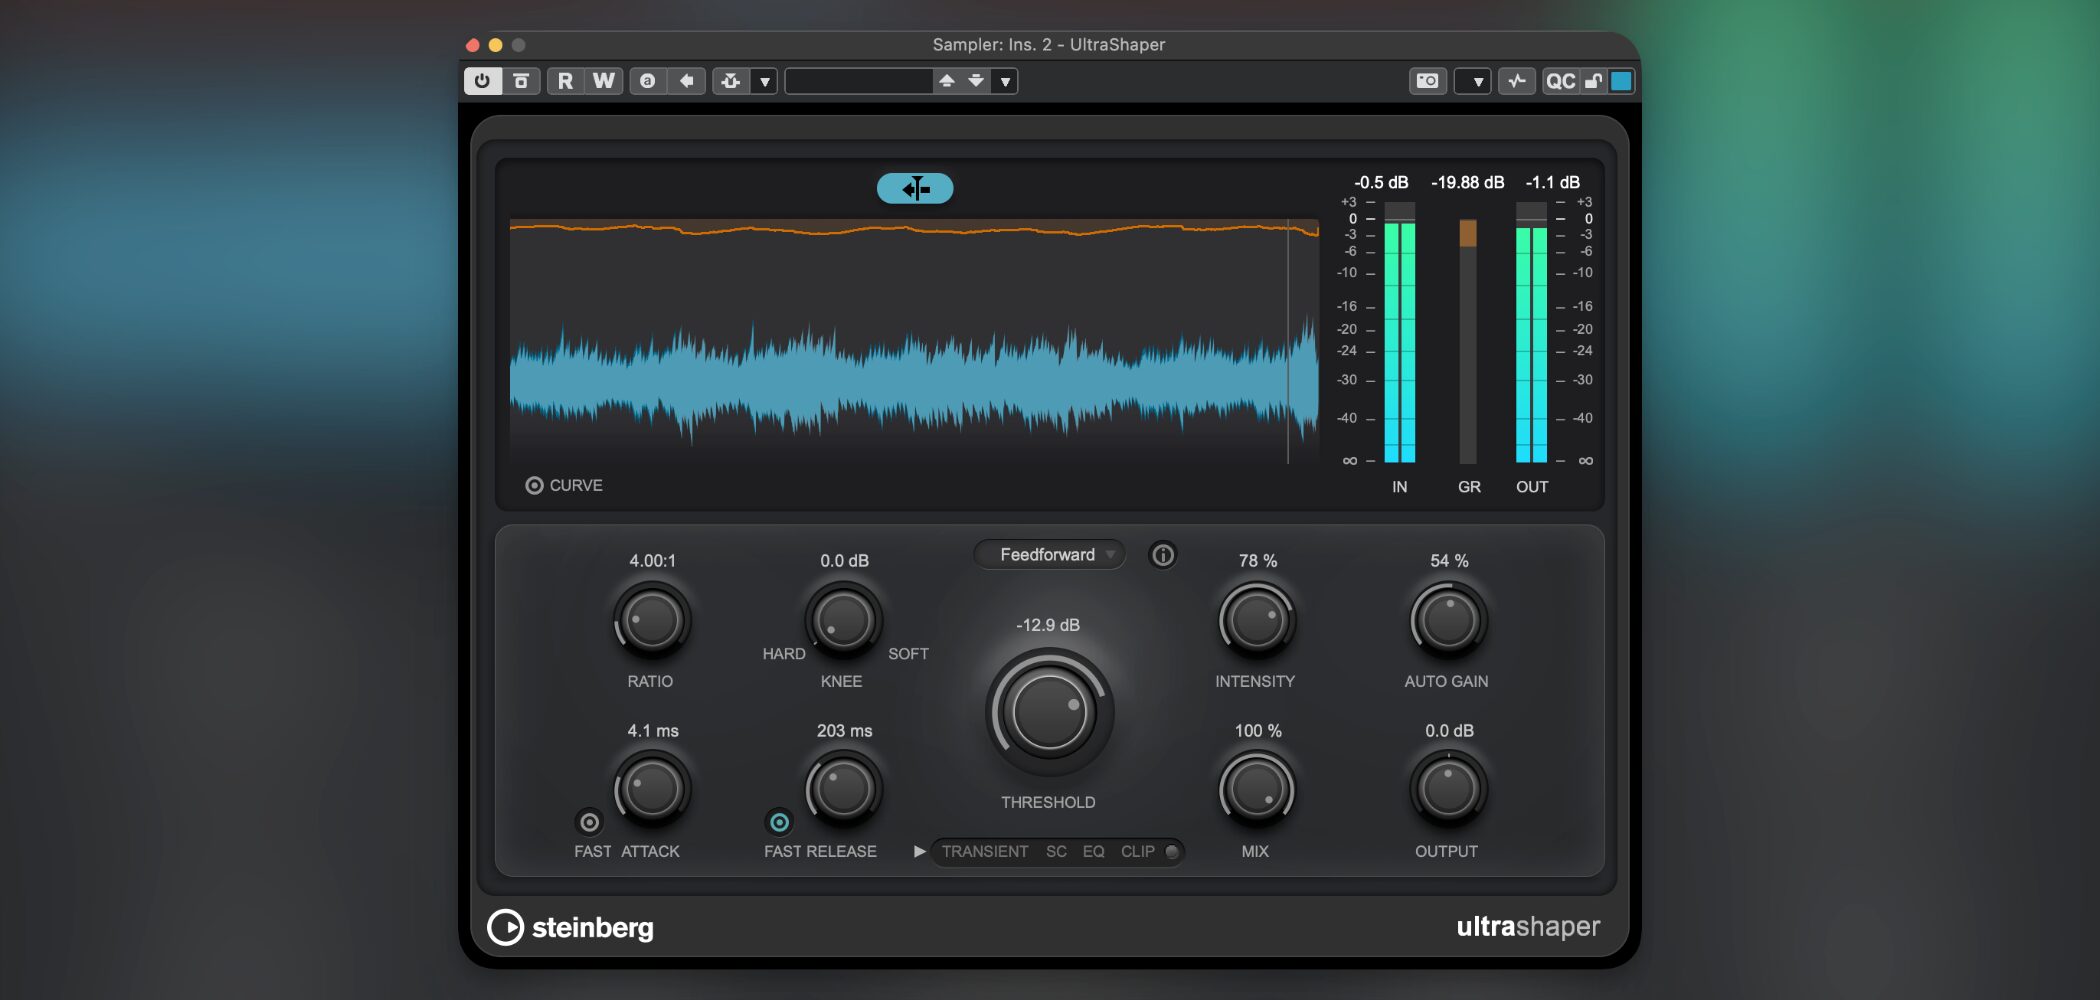Enable Read automation (R) button
The image size is (2100, 1000).
click(x=565, y=81)
